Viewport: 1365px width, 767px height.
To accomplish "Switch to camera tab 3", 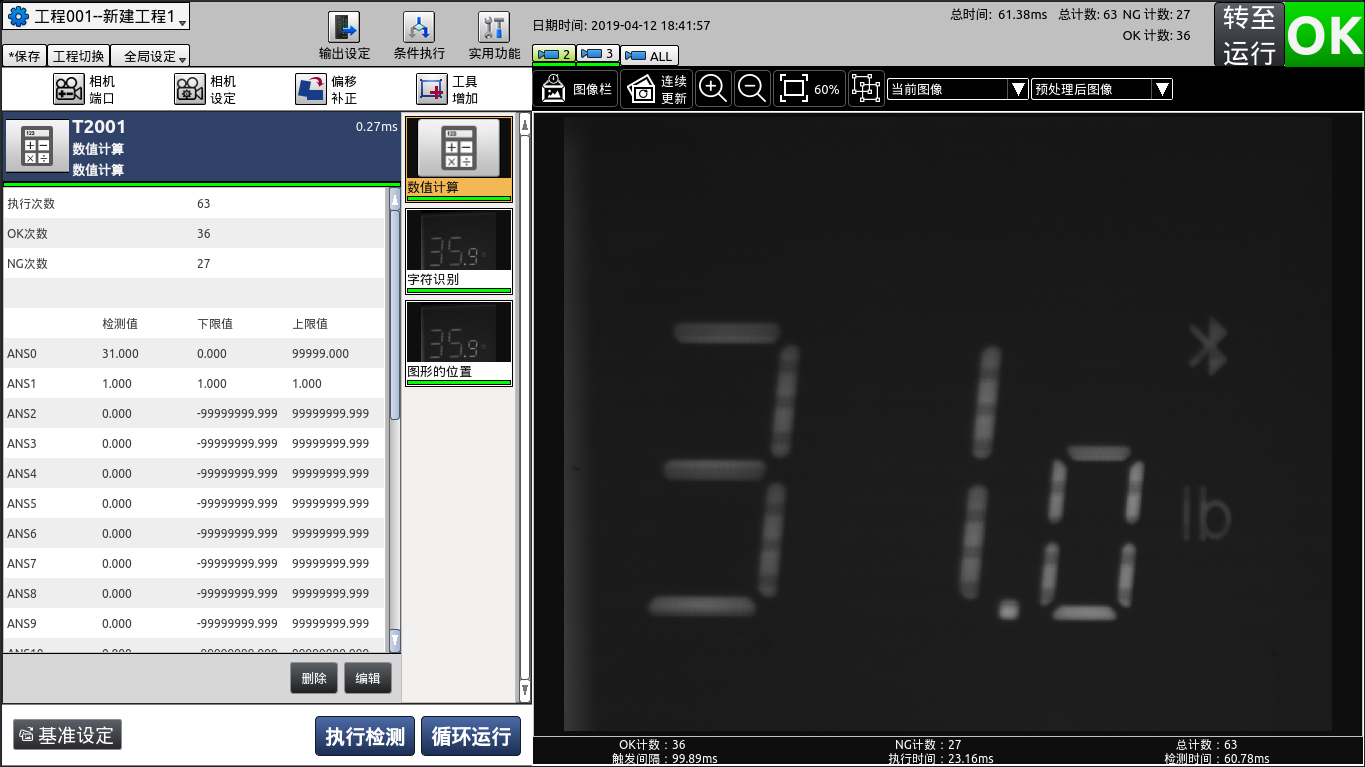I will click(x=597, y=54).
